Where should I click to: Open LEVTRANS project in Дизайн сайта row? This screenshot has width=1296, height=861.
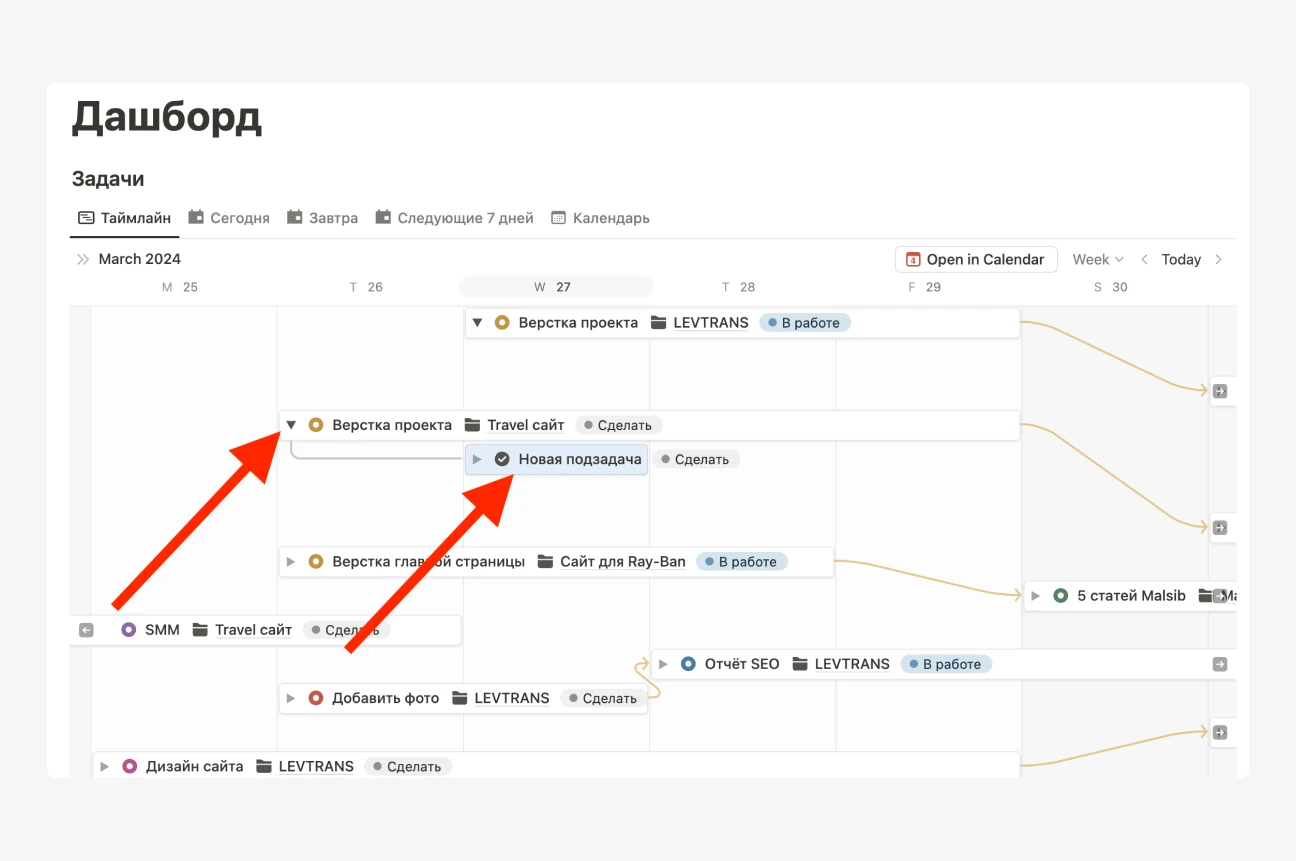316,766
